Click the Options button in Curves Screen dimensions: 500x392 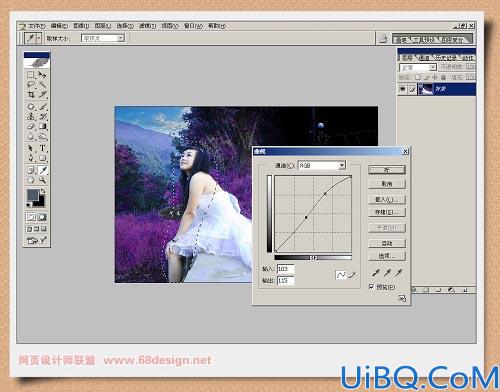(387, 256)
